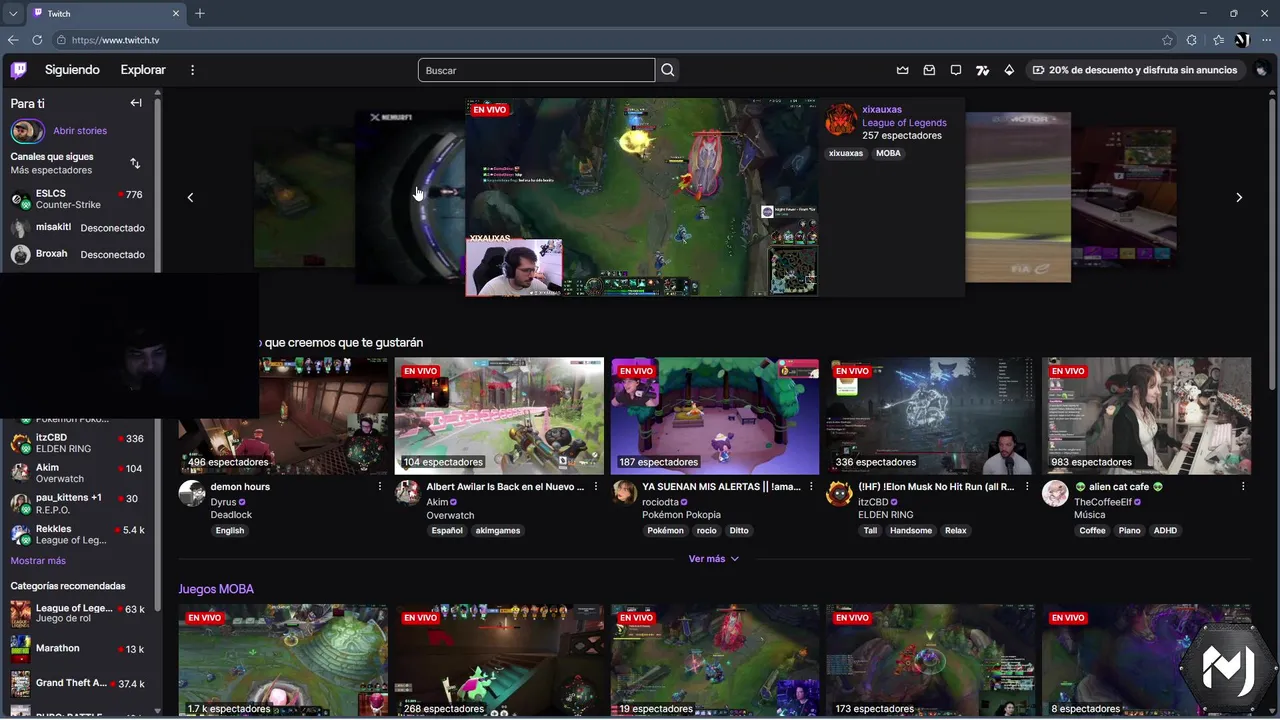Open the MOBA stream with 268 espectadores
The height and width of the screenshot is (720, 1280).
pos(499,660)
